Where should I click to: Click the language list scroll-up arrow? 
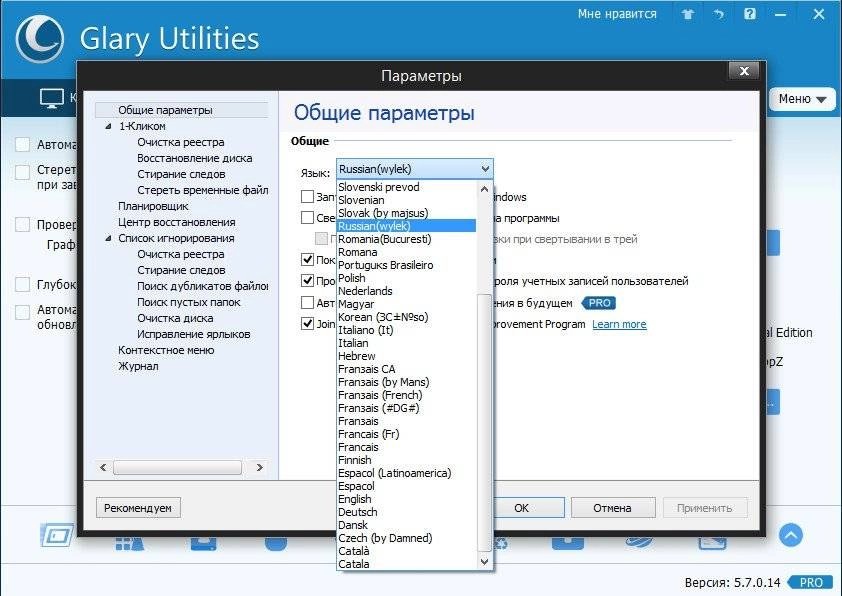click(x=484, y=189)
